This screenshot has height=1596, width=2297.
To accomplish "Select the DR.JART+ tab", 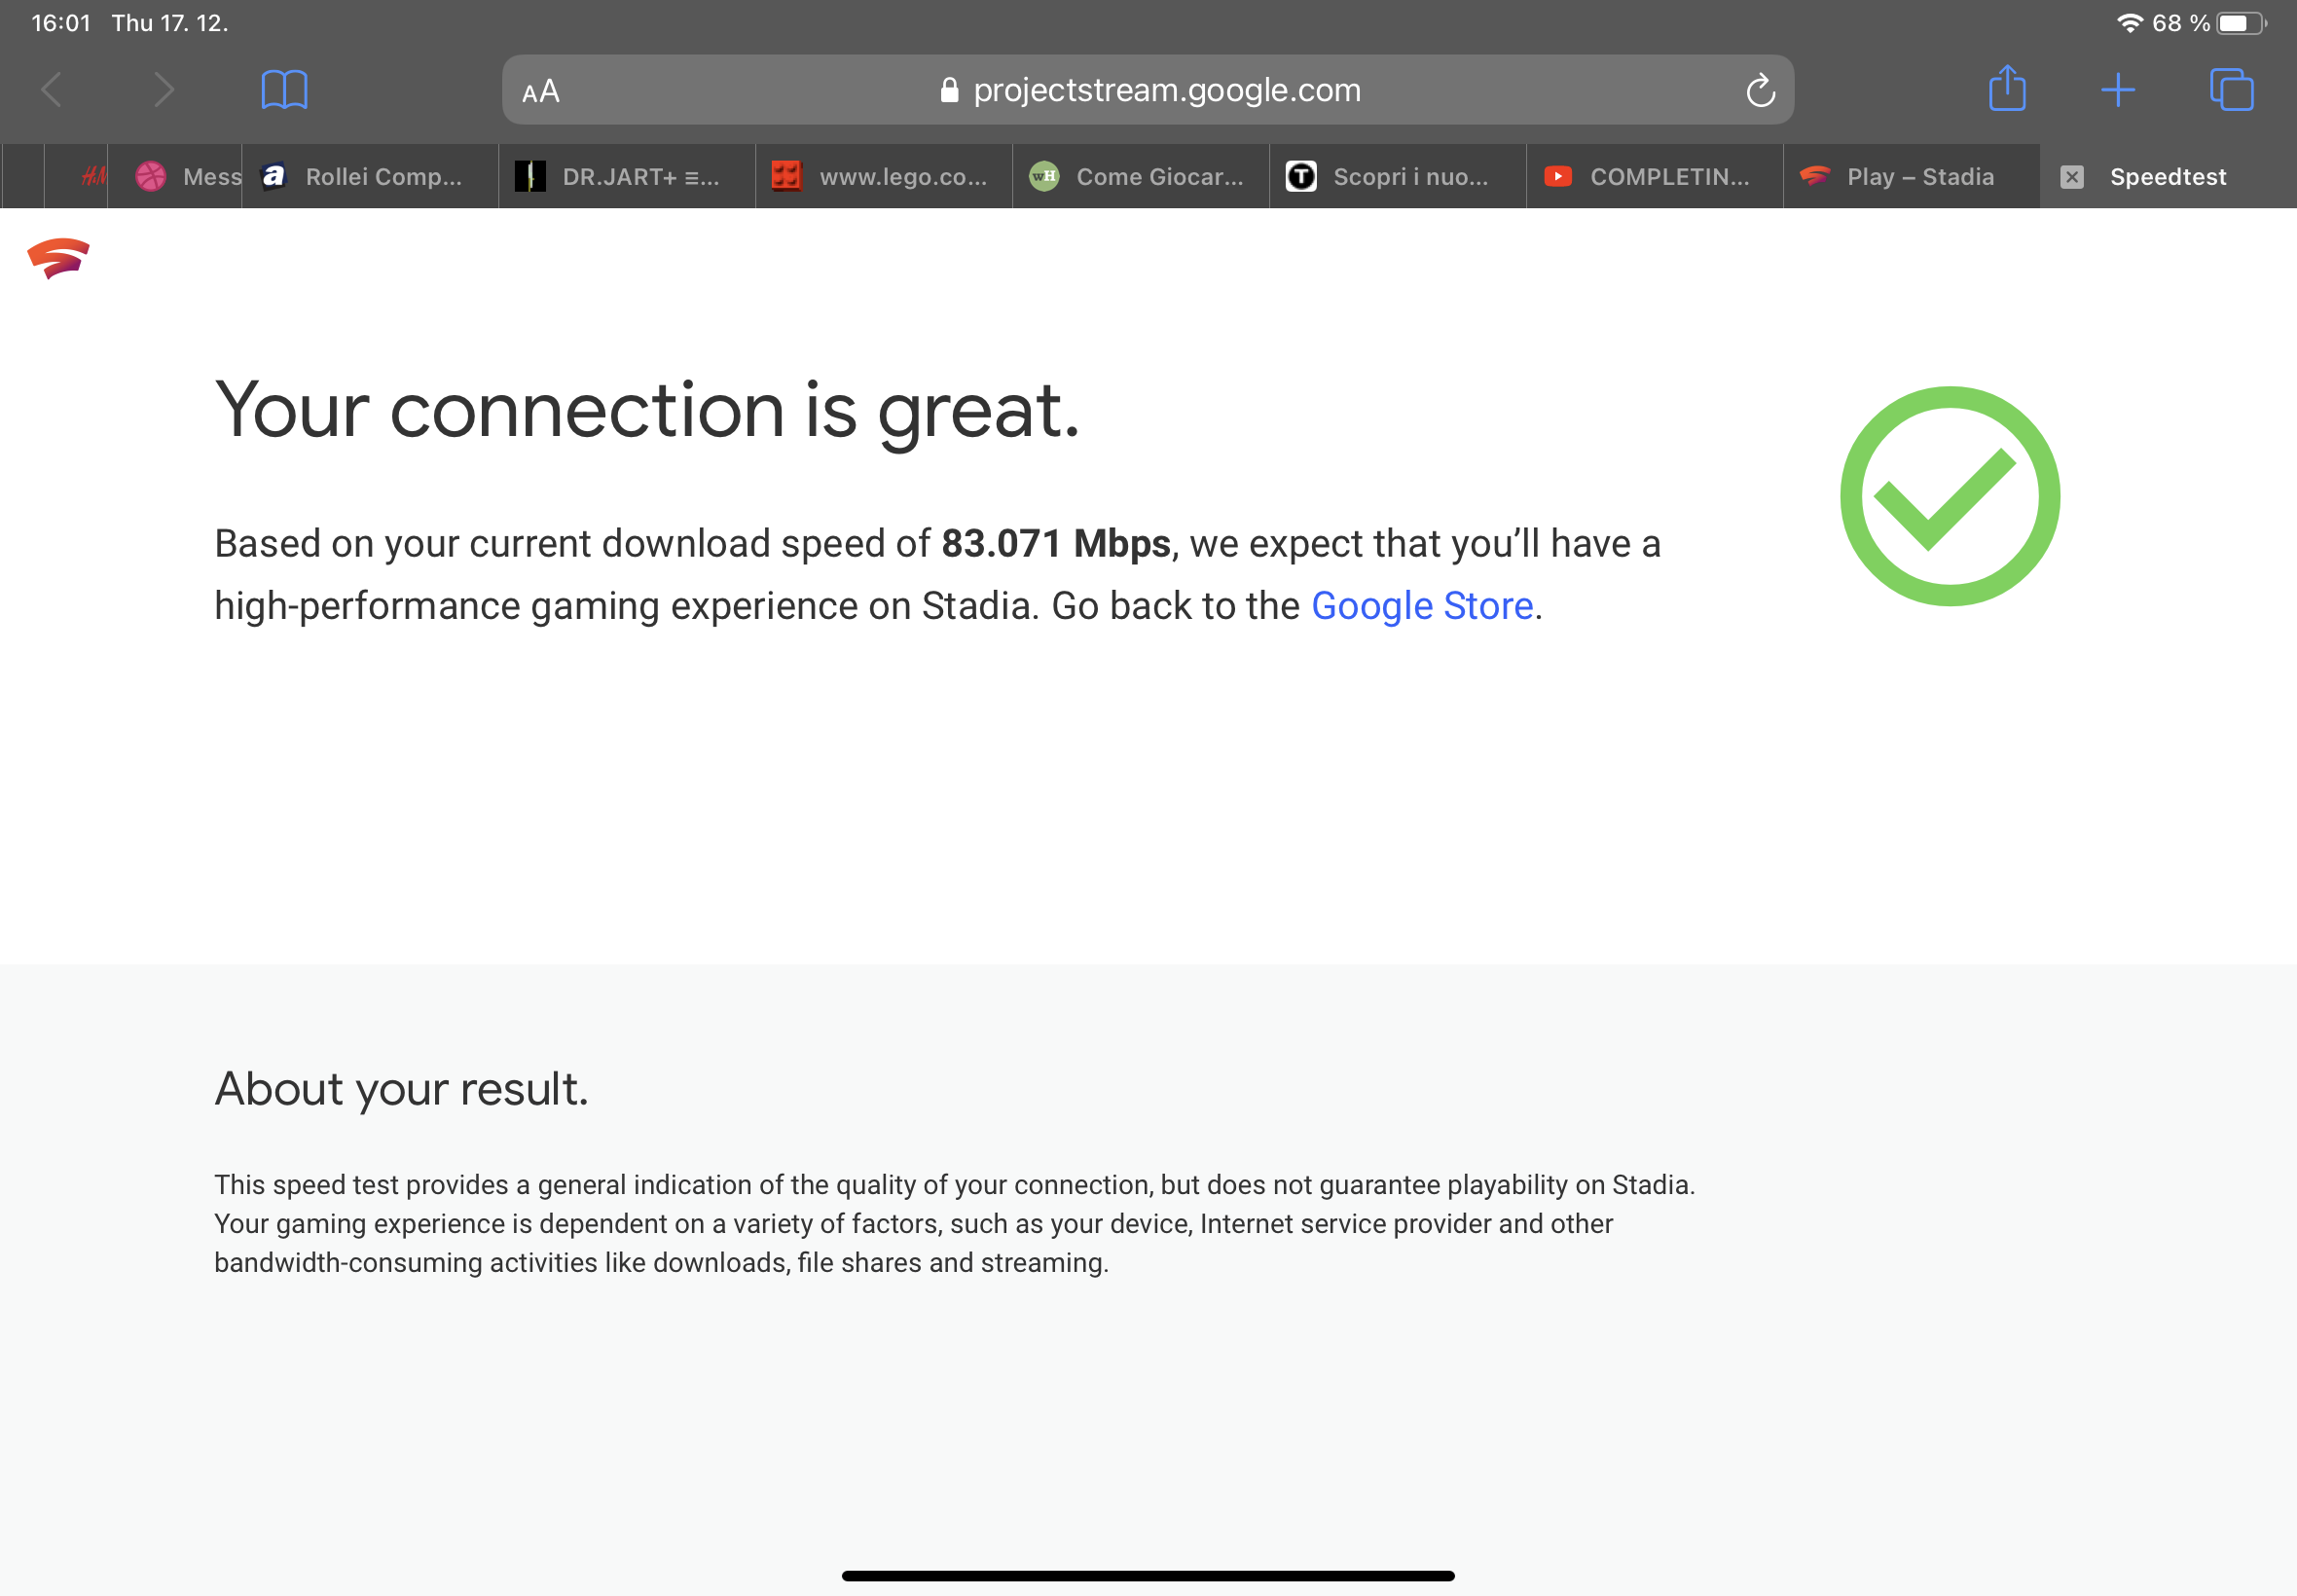I will (627, 177).
